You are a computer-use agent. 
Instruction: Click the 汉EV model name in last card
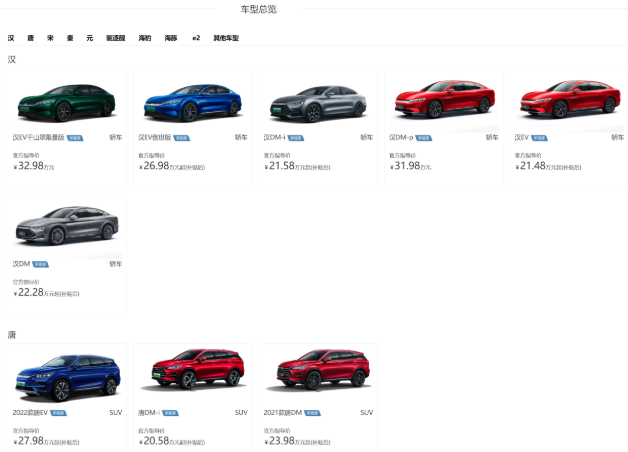click(521, 137)
